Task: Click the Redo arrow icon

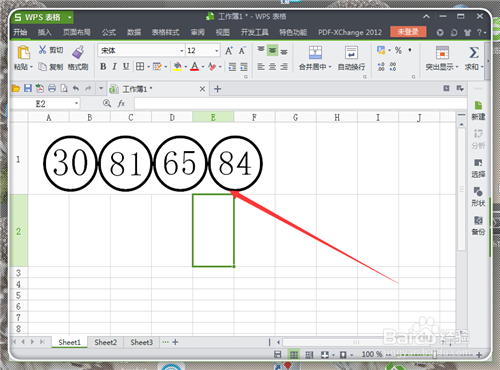Action: [88, 88]
